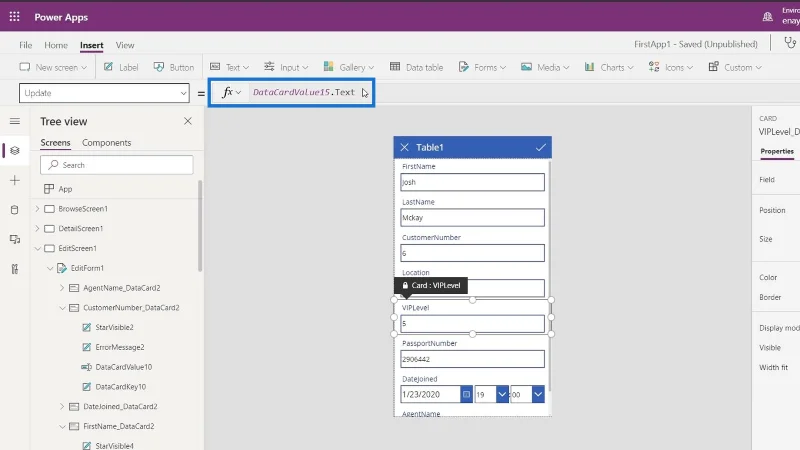This screenshot has width=800, height=450.
Task: Open the View menu tab
Action: pyautogui.click(x=125, y=45)
